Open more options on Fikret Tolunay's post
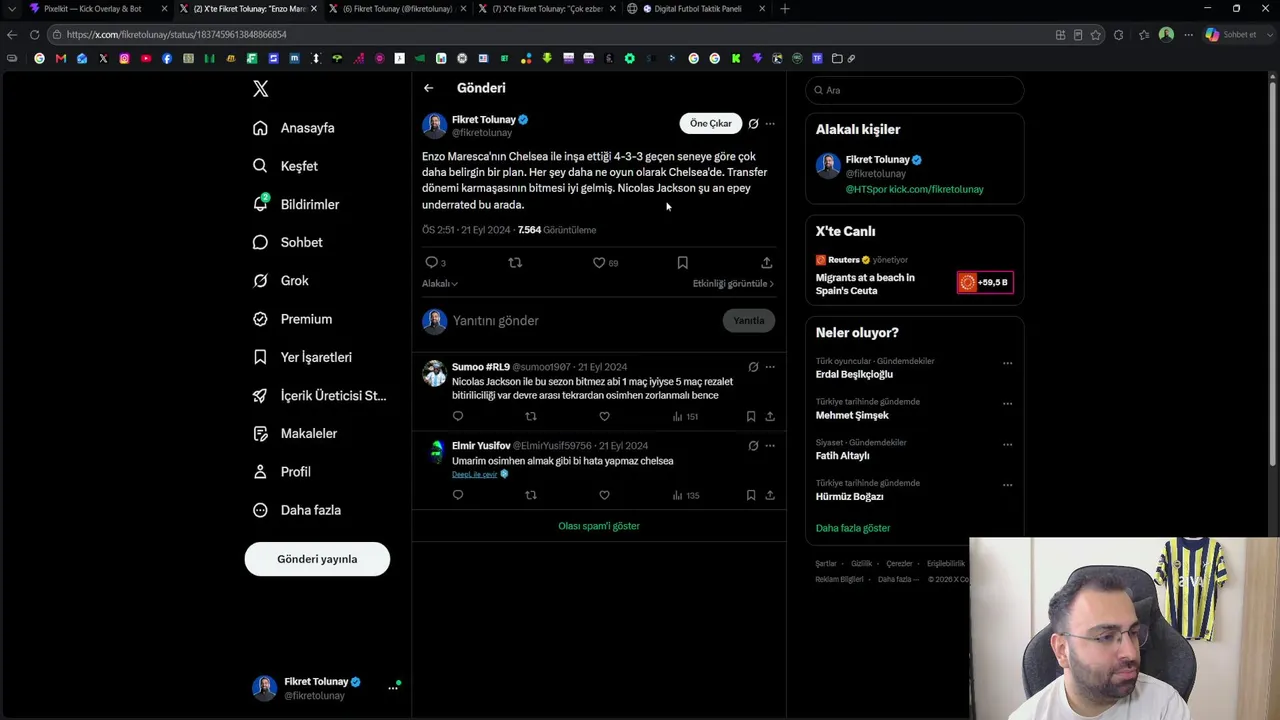 point(770,124)
